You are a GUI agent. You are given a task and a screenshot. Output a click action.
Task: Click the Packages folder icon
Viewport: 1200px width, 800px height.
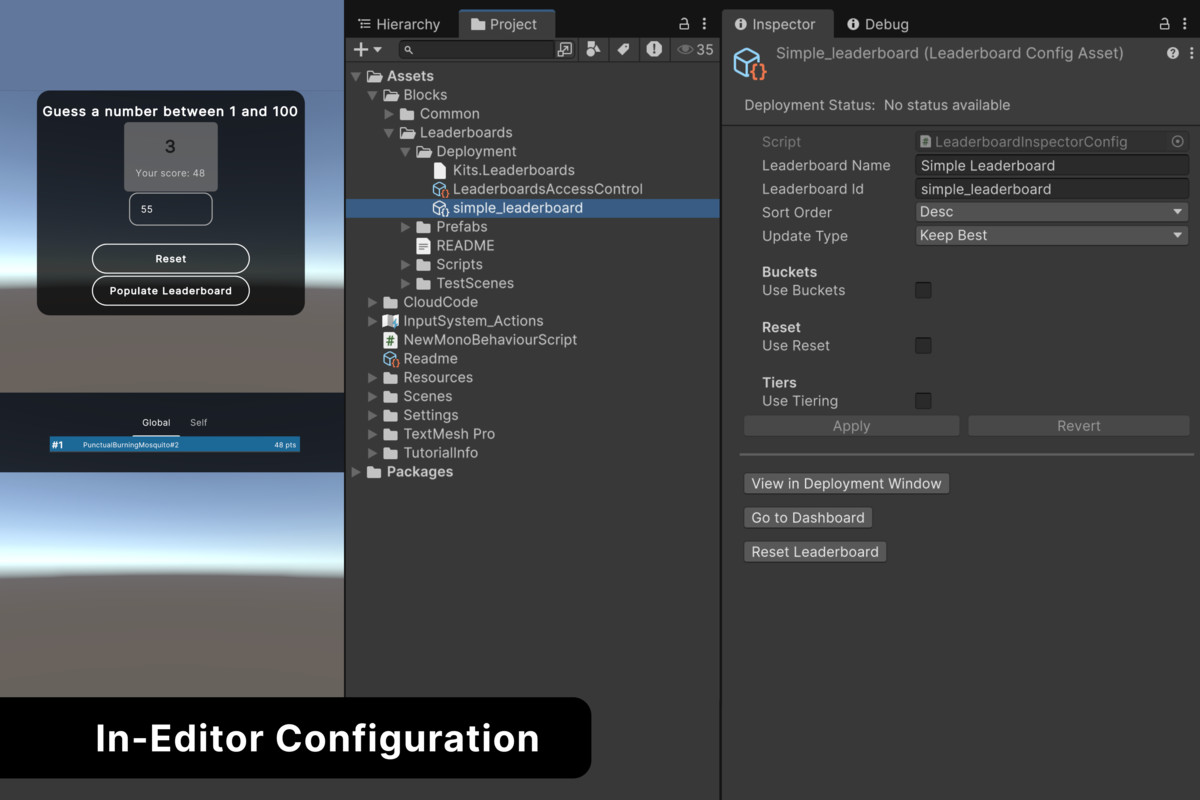pyautogui.click(x=374, y=472)
